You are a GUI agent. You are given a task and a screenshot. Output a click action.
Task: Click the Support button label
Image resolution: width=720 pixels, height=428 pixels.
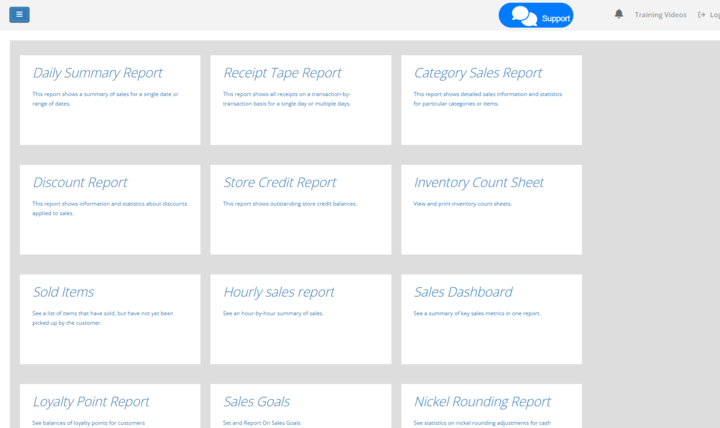pos(555,18)
